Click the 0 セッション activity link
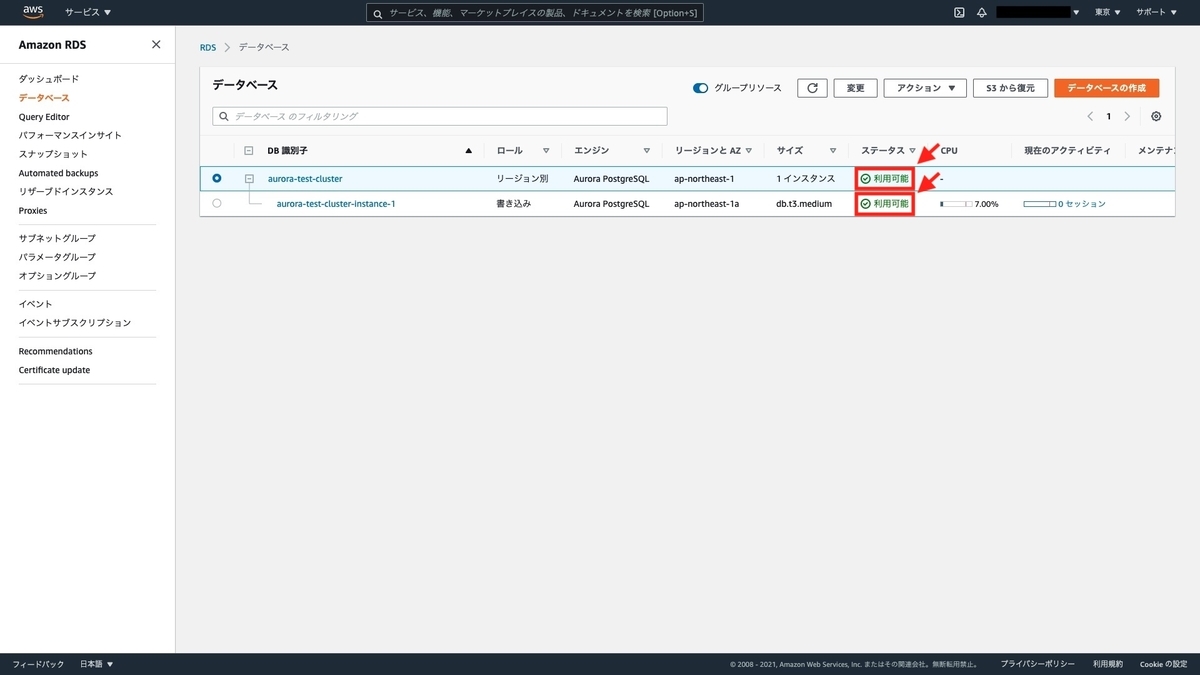The image size is (1200, 675). point(1082,204)
